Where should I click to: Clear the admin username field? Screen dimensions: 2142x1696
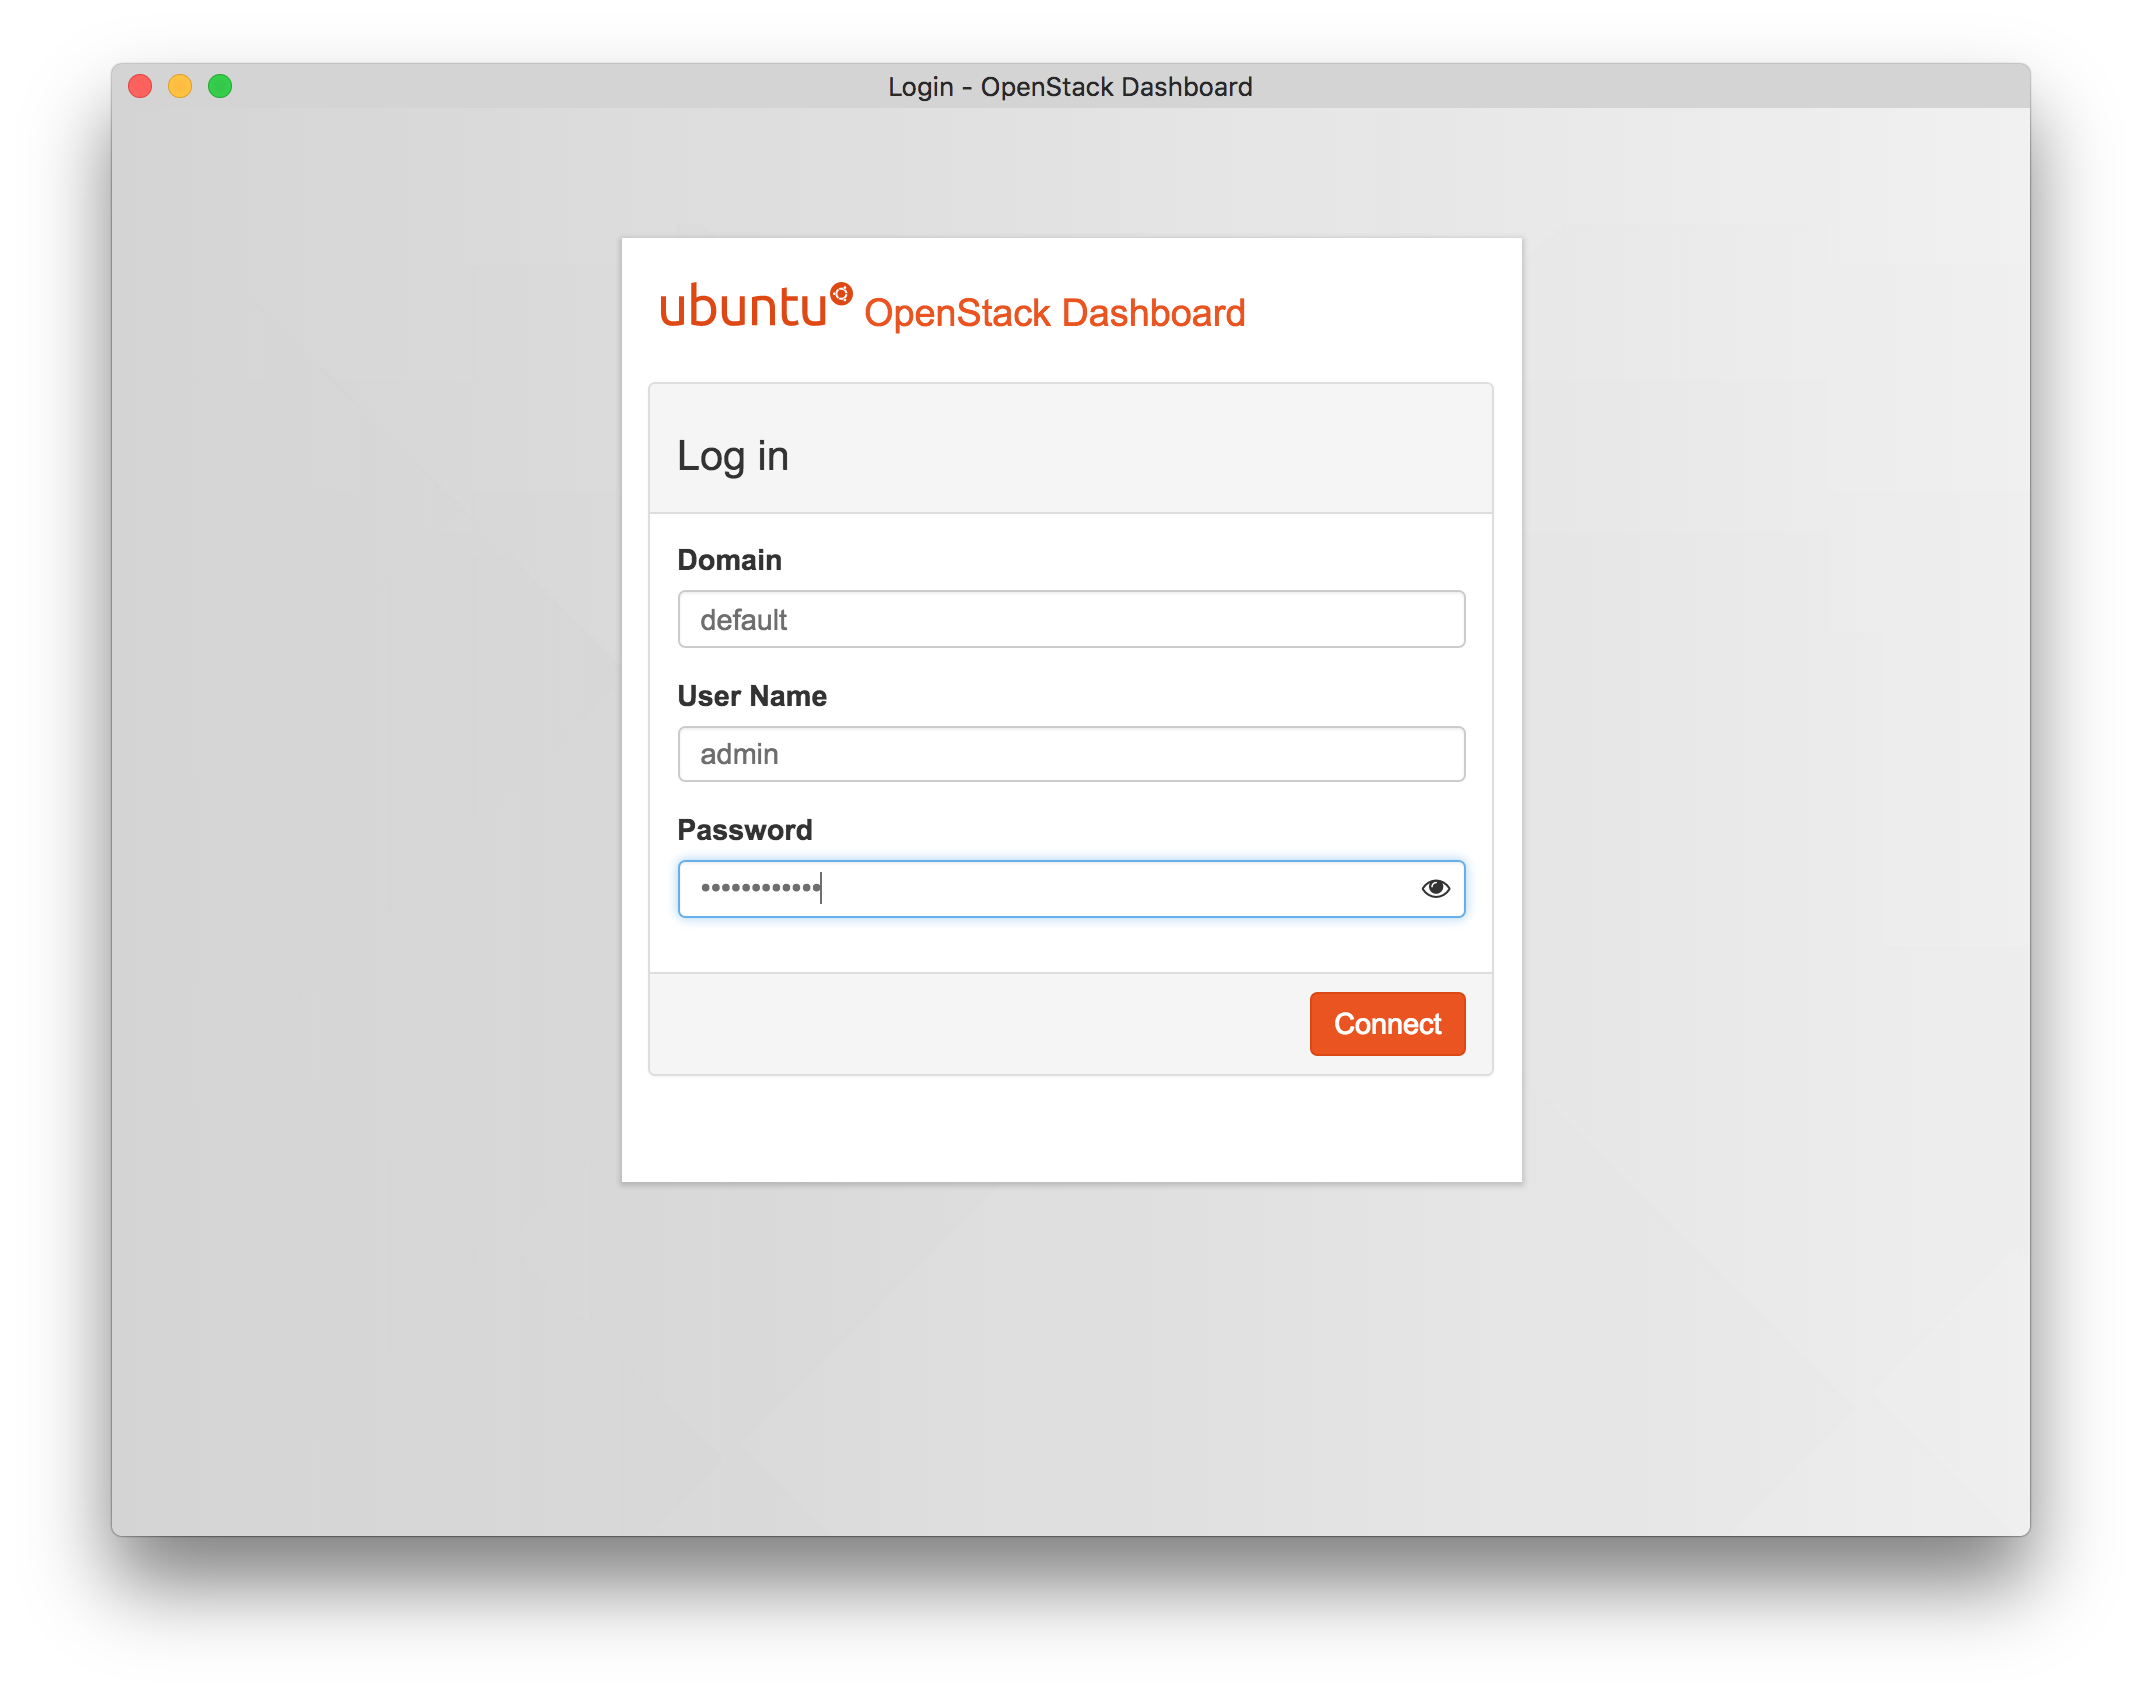click(1071, 753)
